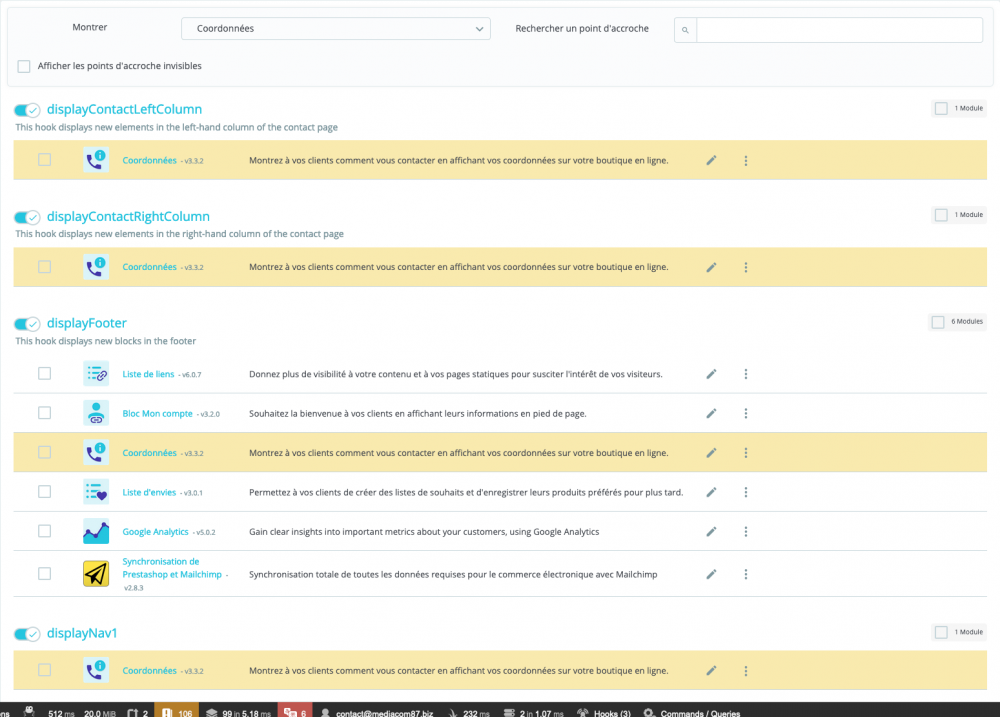Edit Coordonnées in displayFooter with pencil icon

tap(711, 453)
